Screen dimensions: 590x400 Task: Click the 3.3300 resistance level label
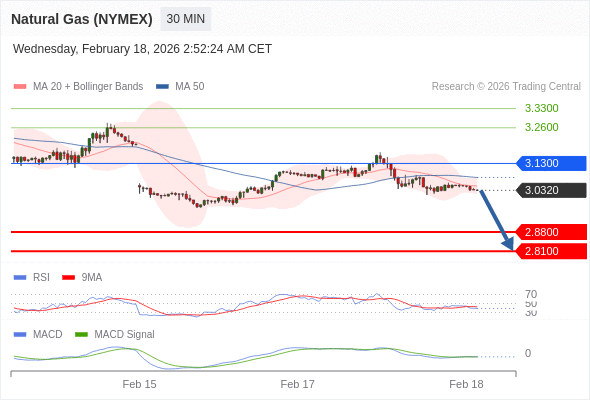tap(541, 108)
